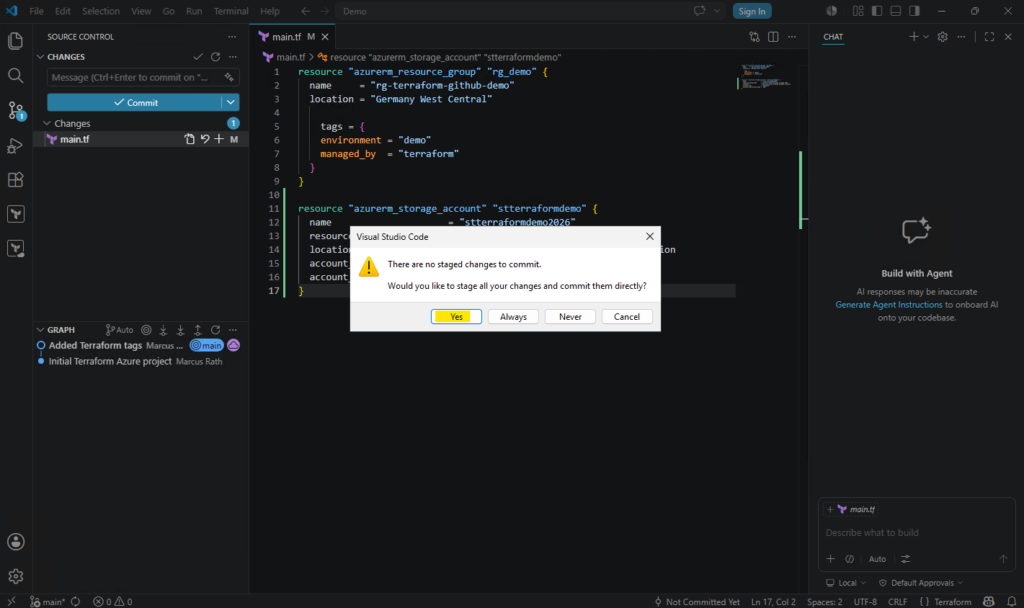Image resolution: width=1024 pixels, height=608 pixels.
Task: Open the Extensions view icon
Action: coord(15,180)
